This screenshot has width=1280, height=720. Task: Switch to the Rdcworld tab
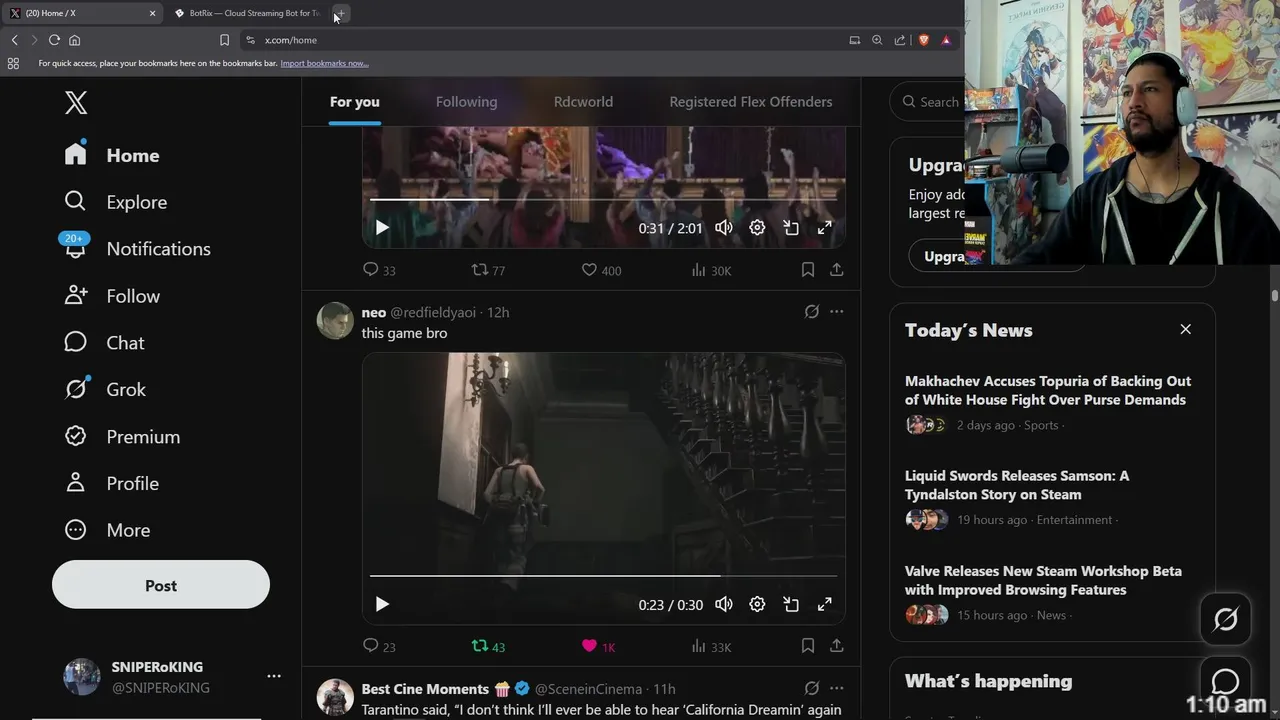[583, 102]
